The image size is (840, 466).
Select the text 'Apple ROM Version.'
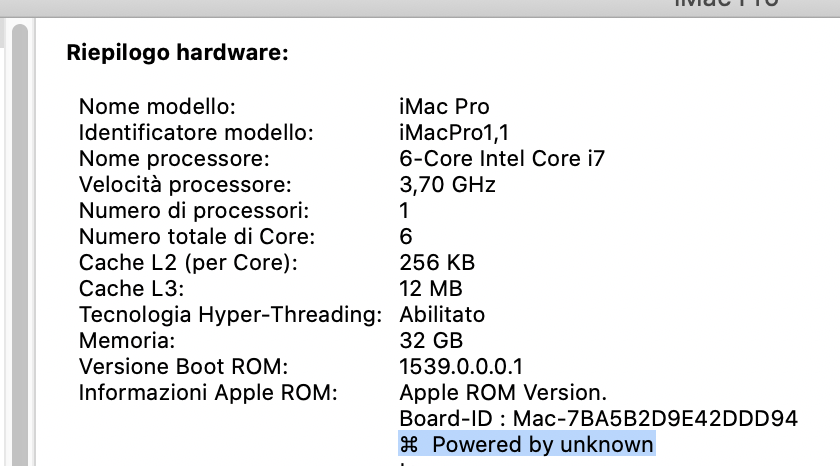pyautogui.click(x=503, y=393)
